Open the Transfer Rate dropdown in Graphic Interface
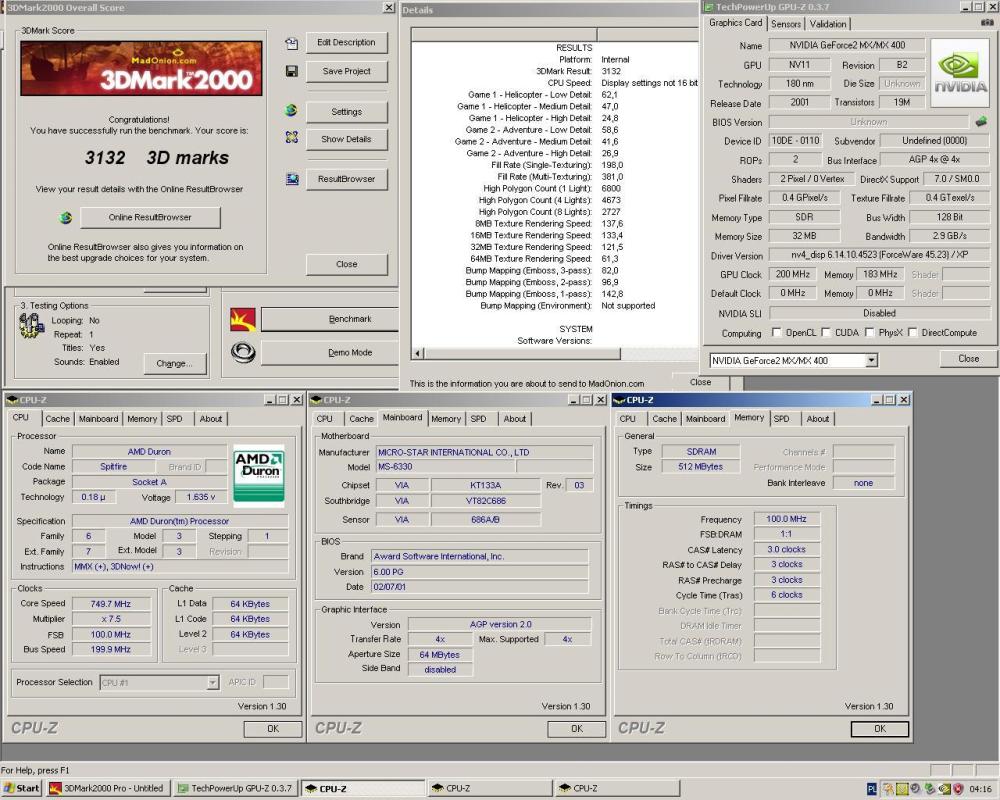The image size is (1000, 800). pyautogui.click(x=441, y=638)
